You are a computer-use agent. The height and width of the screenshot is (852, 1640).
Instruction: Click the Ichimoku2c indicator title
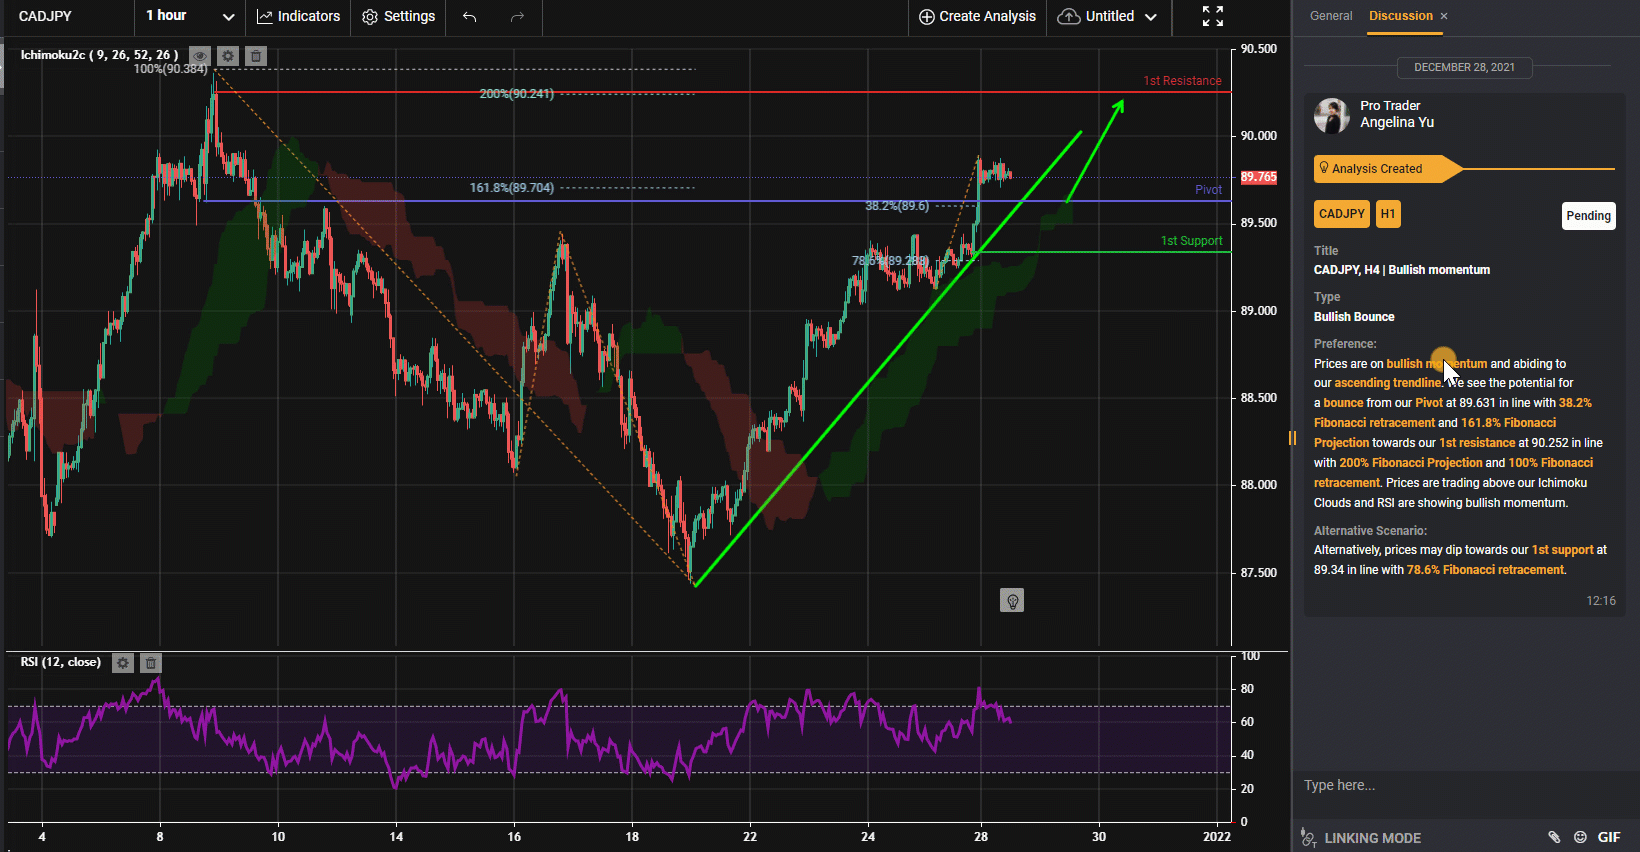click(98, 55)
